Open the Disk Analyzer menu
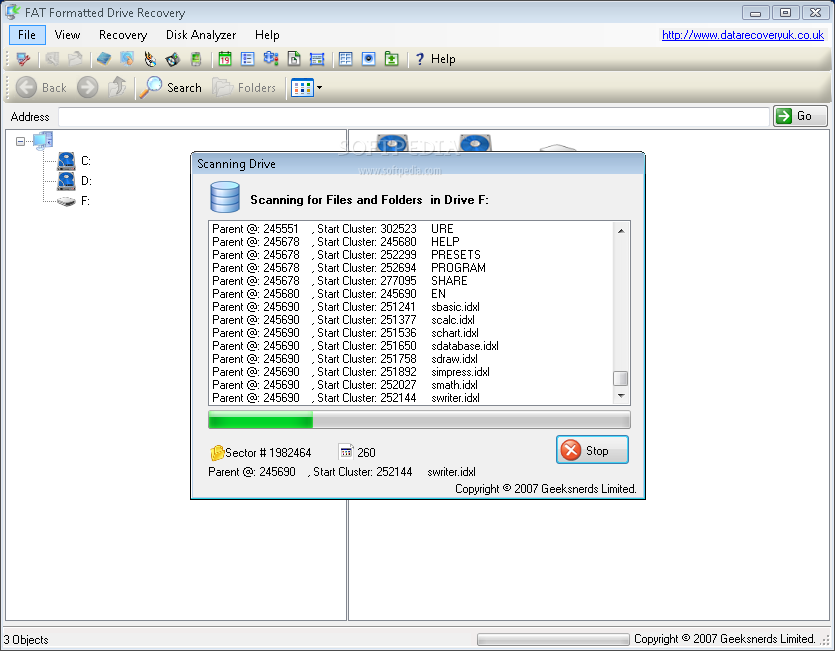 point(201,35)
